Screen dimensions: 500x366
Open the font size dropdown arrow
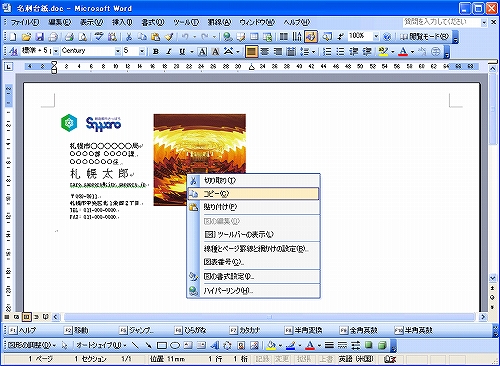142,52
